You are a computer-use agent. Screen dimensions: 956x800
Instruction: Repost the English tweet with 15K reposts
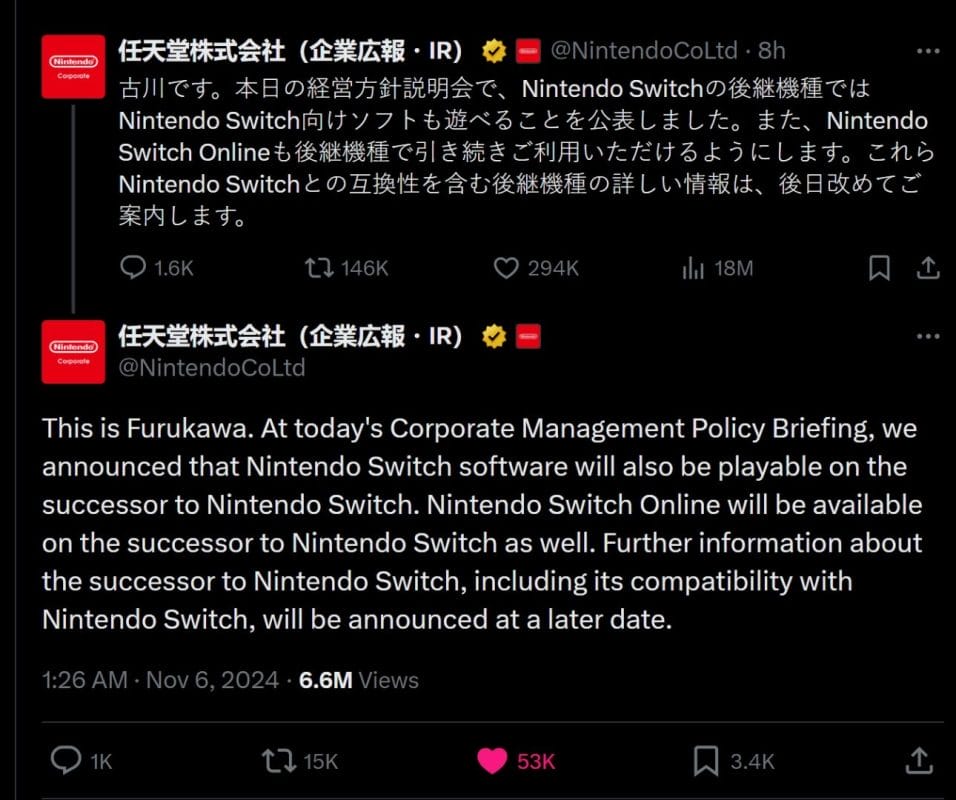coord(277,761)
